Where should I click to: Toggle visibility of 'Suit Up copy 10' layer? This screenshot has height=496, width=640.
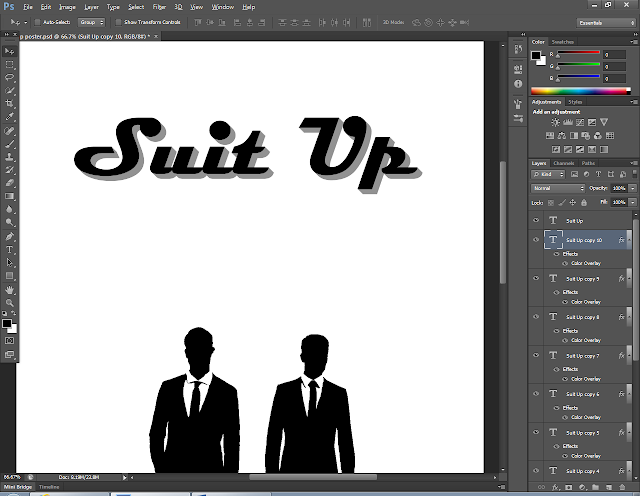pyautogui.click(x=536, y=240)
